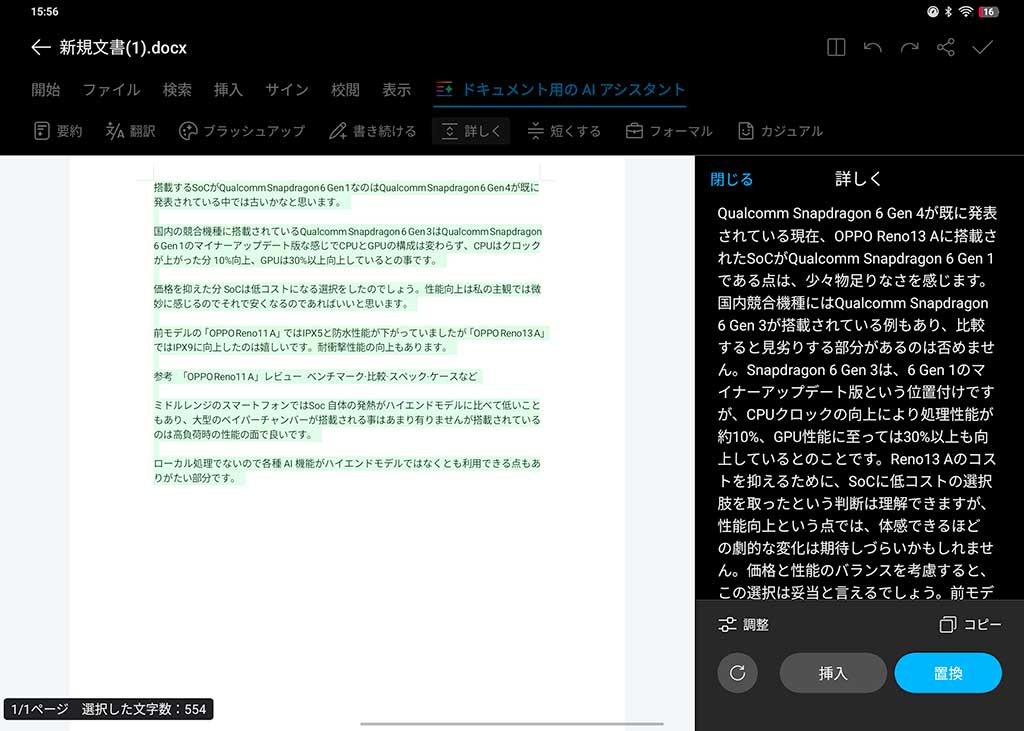Open the 検索 tab

pyautogui.click(x=177, y=89)
